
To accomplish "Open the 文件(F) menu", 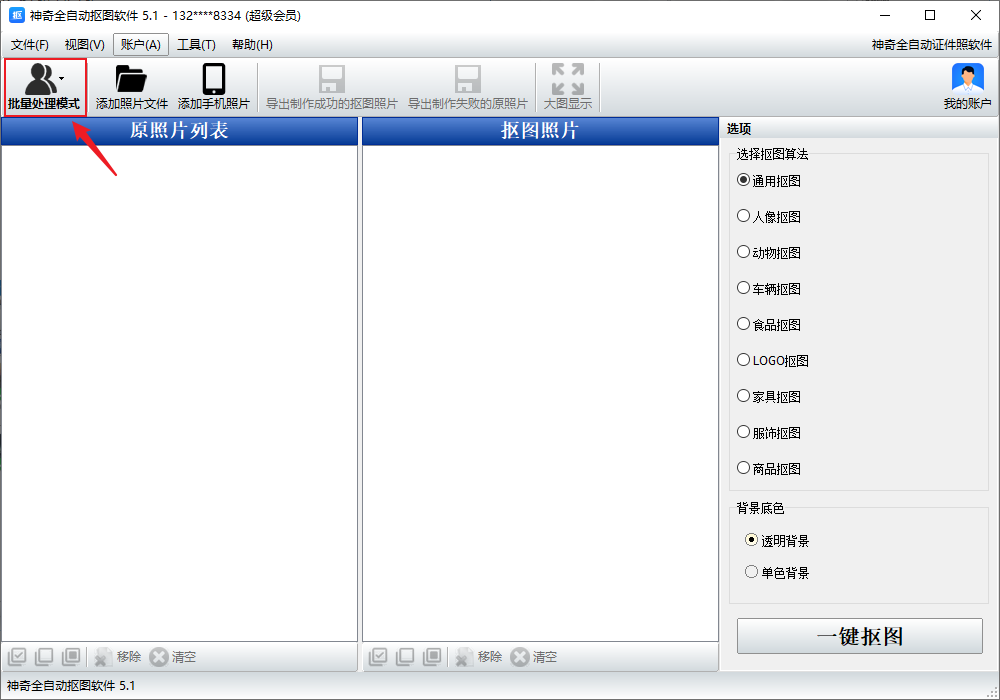I will coord(29,45).
